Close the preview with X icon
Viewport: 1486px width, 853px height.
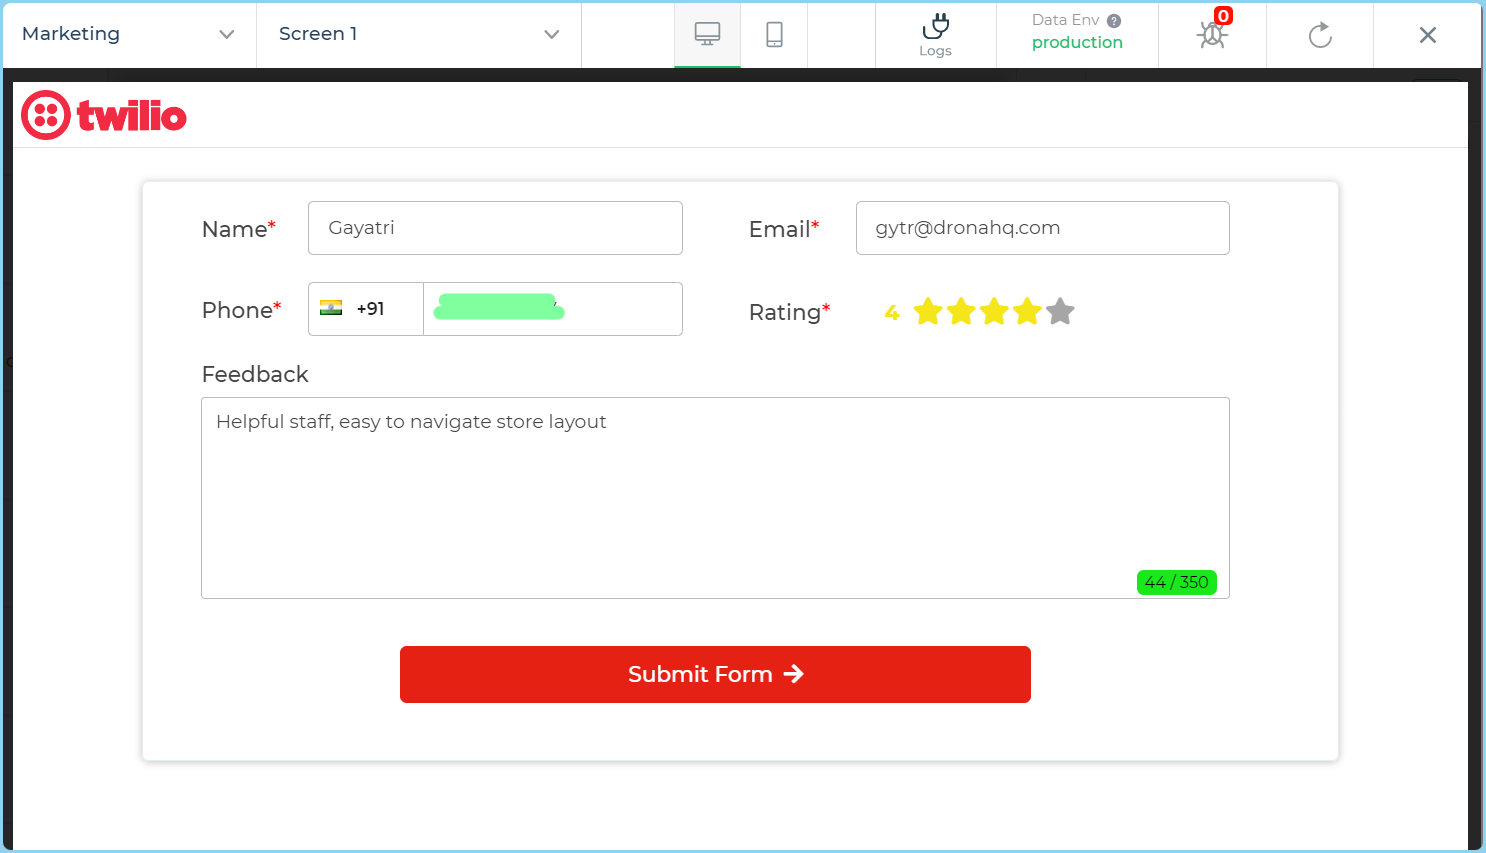[x=1427, y=35]
